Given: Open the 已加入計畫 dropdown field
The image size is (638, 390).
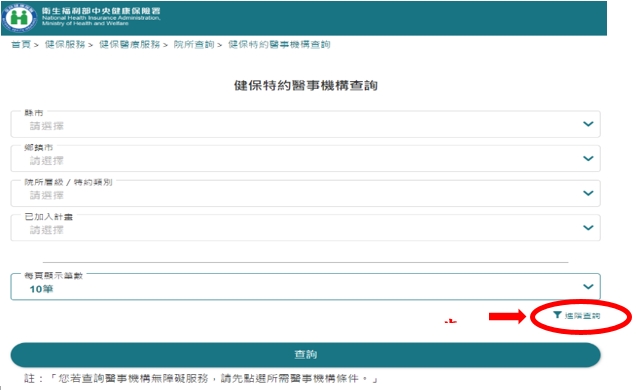Looking at the screenshot, I should 305,228.
